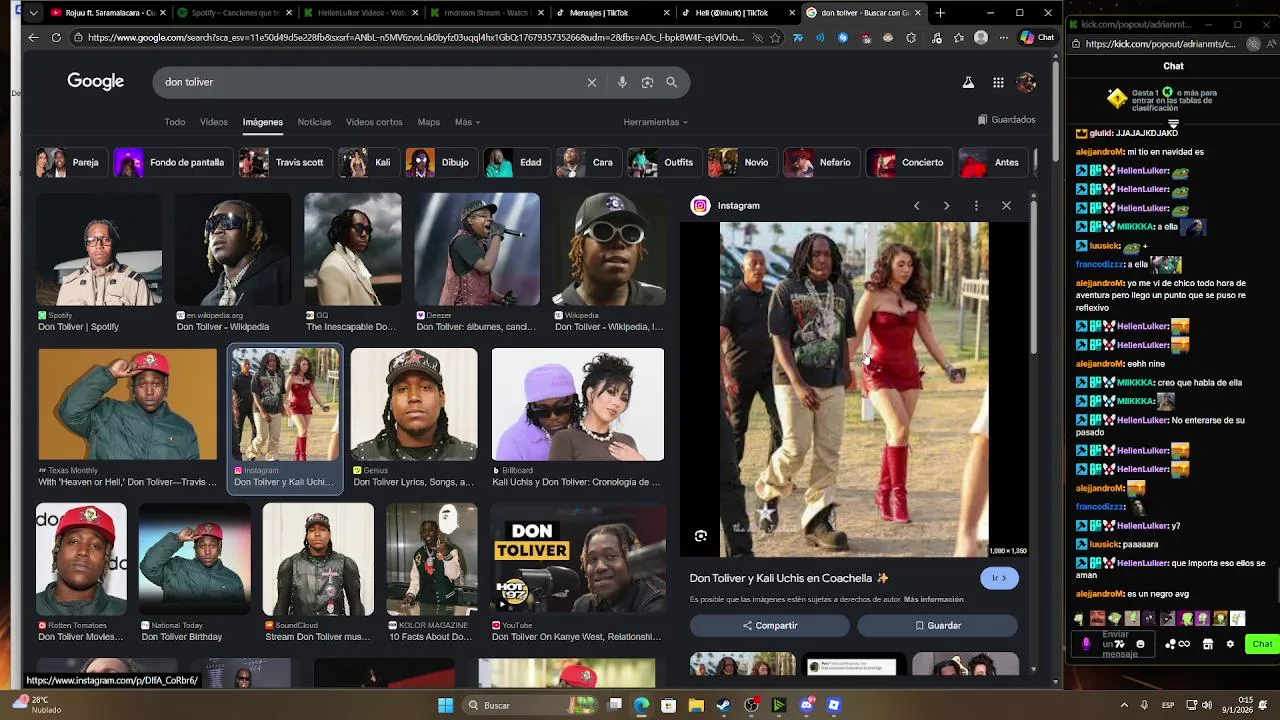Viewport: 1280px width, 720px height.
Task: Bookmark this page with star icon
Action: point(775,37)
